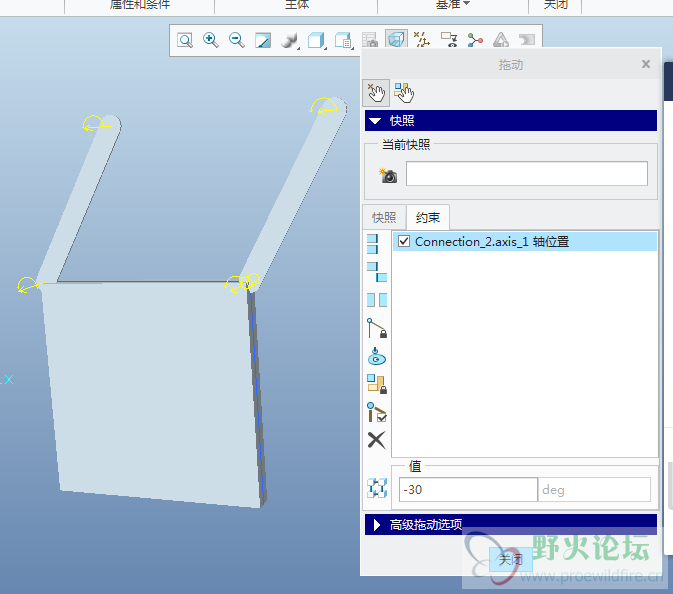Select the Drag Point hand icon
This screenshot has width=673, height=594.
pyautogui.click(x=376, y=93)
